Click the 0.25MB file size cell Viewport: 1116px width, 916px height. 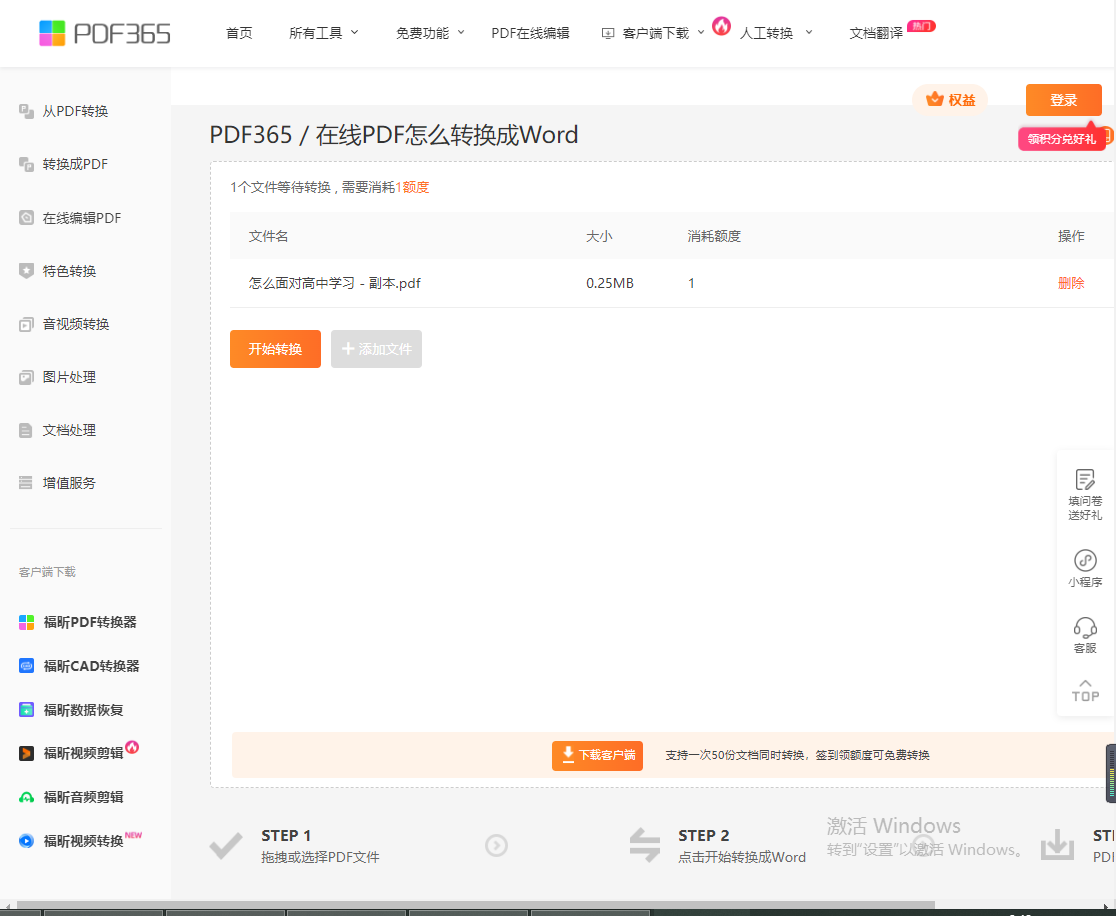(x=610, y=283)
